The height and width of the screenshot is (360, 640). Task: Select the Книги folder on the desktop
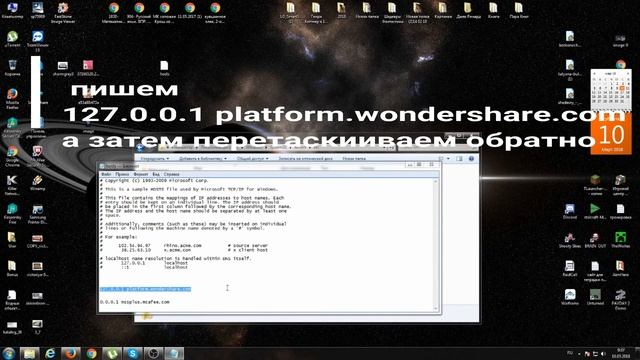[493, 10]
